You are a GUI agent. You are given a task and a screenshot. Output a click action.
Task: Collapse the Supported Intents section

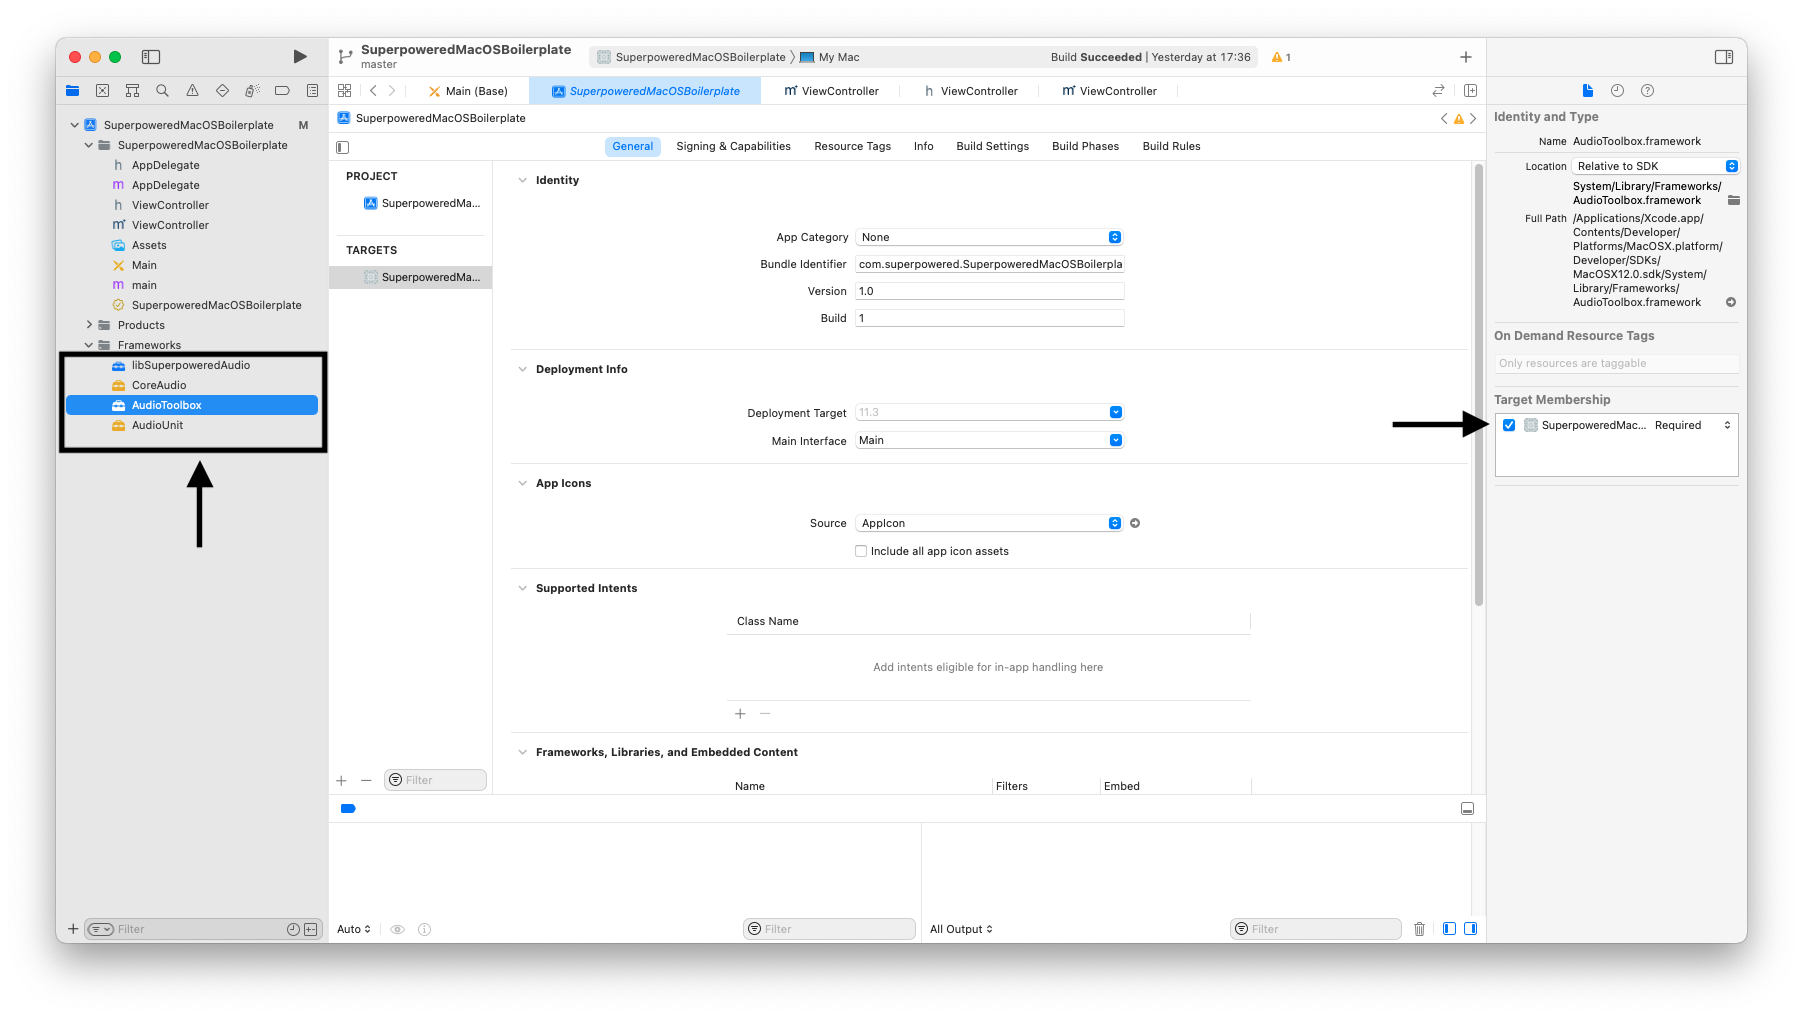coord(522,588)
